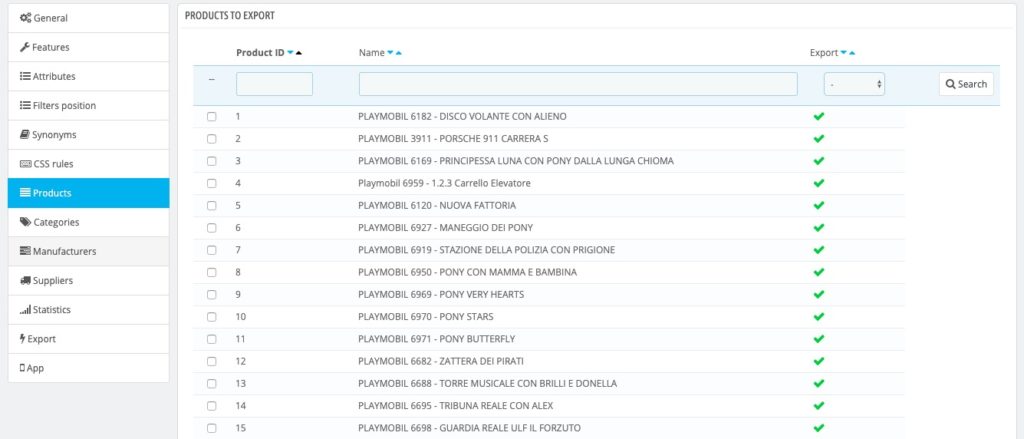This screenshot has height=439, width=1024.
Task: Open Suppliers in sidebar
Action: point(88,280)
